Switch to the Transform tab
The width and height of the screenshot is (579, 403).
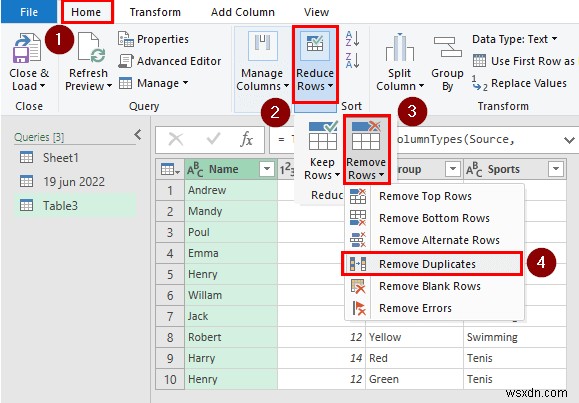tap(155, 12)
